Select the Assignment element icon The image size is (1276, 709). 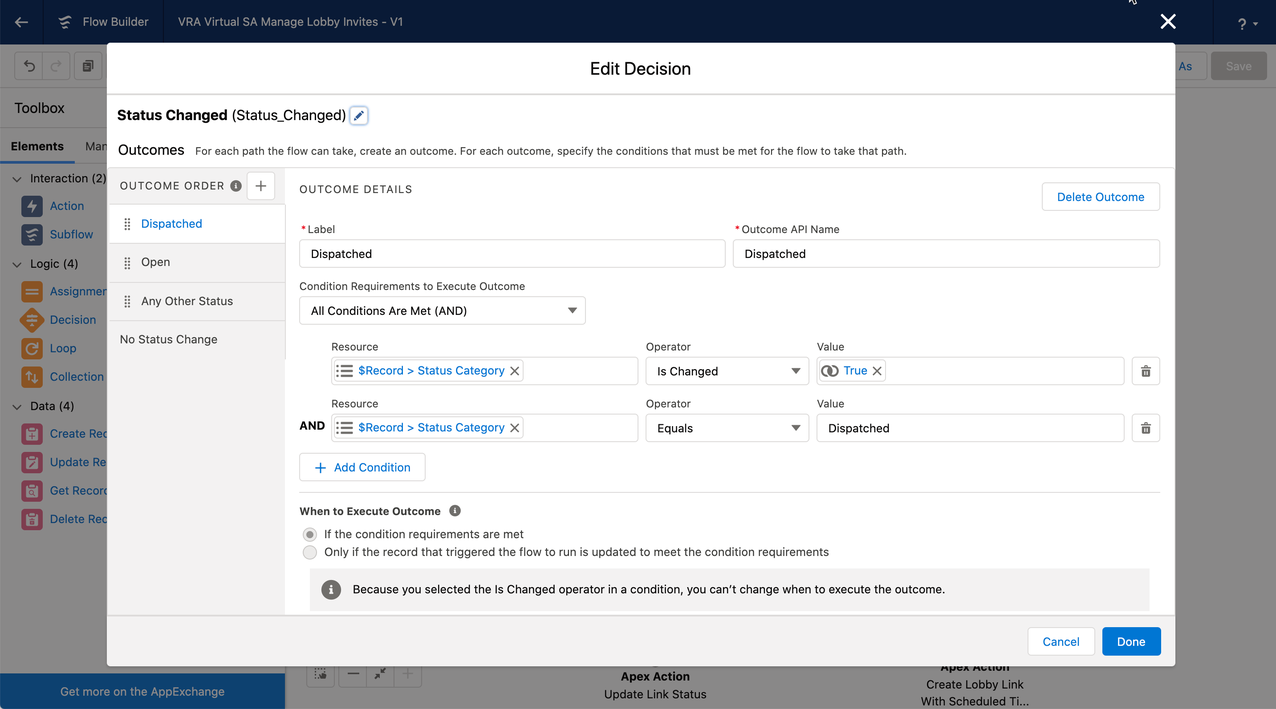[x=34, y=291]
